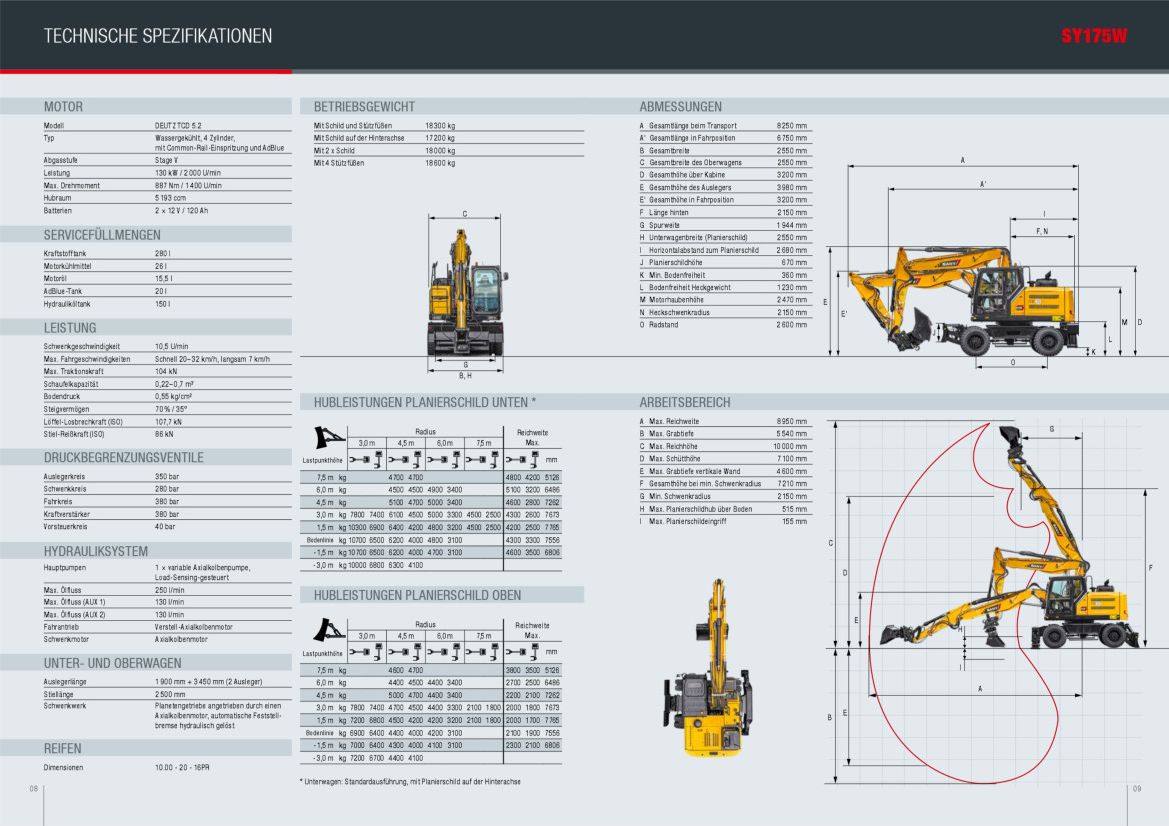Image resolution: width=1169 pixels, height=826 pixels.
Task: Click the SERVICEFÜLLMENGEN section heading
Action: point(102,235)
